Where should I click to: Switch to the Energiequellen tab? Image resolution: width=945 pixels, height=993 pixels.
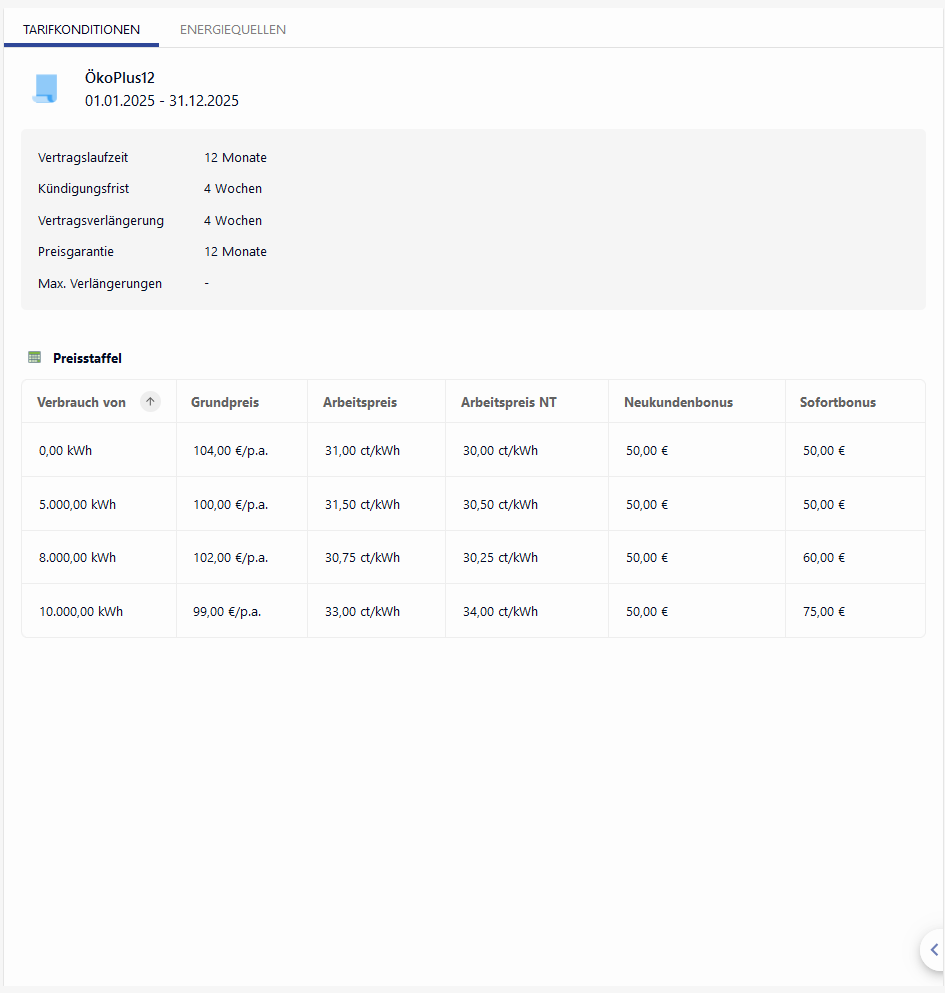point(233,30)
